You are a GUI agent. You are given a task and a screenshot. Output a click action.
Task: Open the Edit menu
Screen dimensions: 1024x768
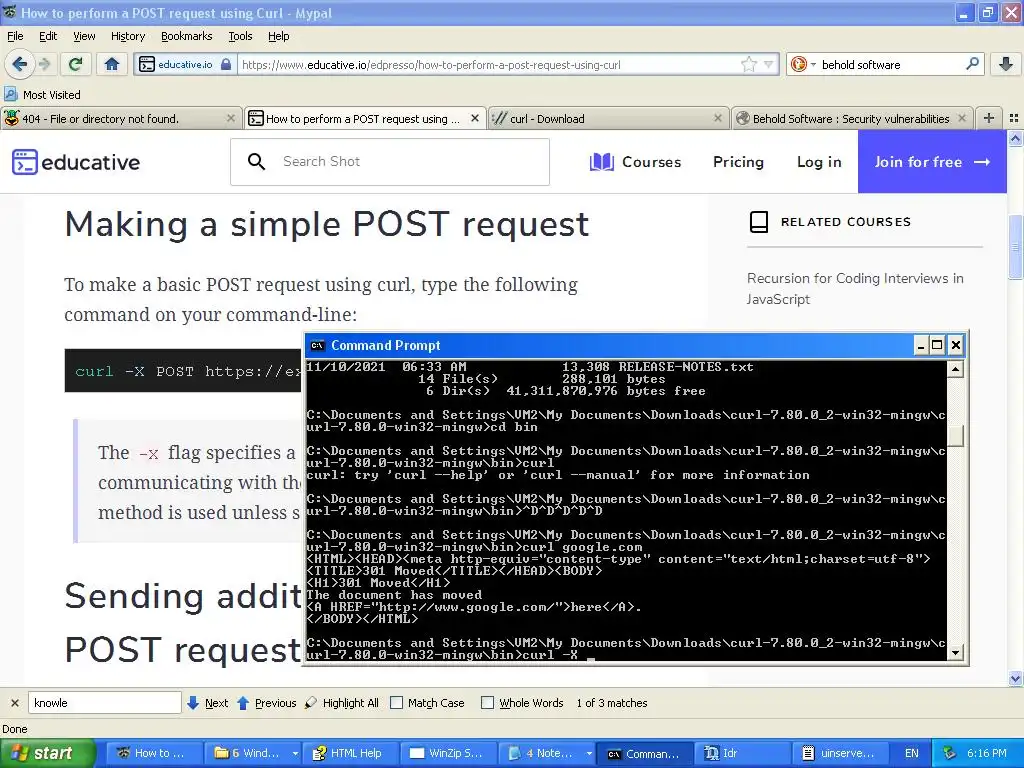tap(48, 36)
